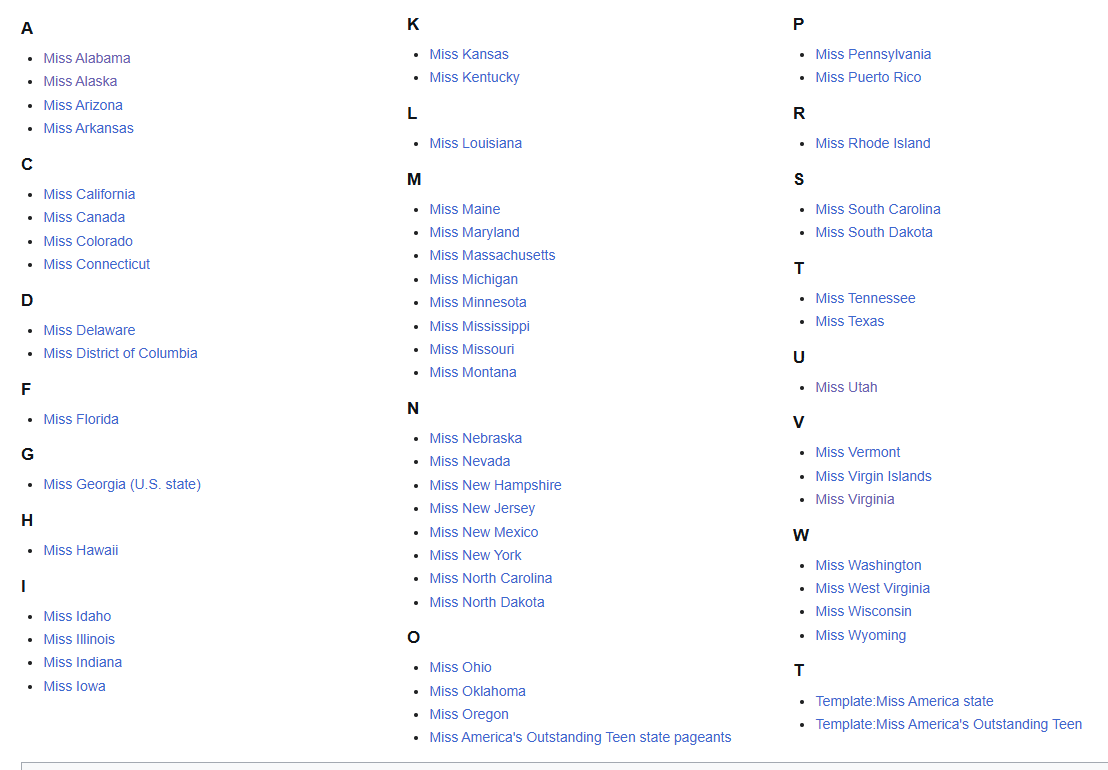The width and height of the screenshot is (1108, 770).
Task: Visit the Miss New York page
Action: coord(475,555)
